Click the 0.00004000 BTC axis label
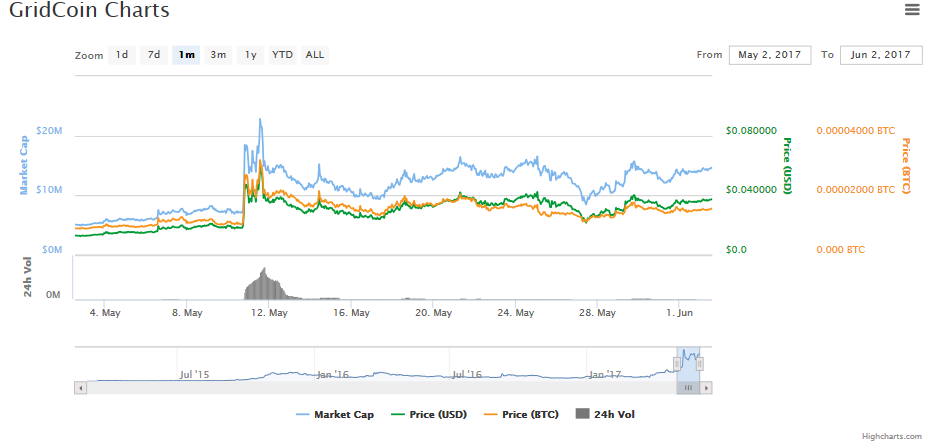Viewport: 939px width, 443px height. point(856,130)
